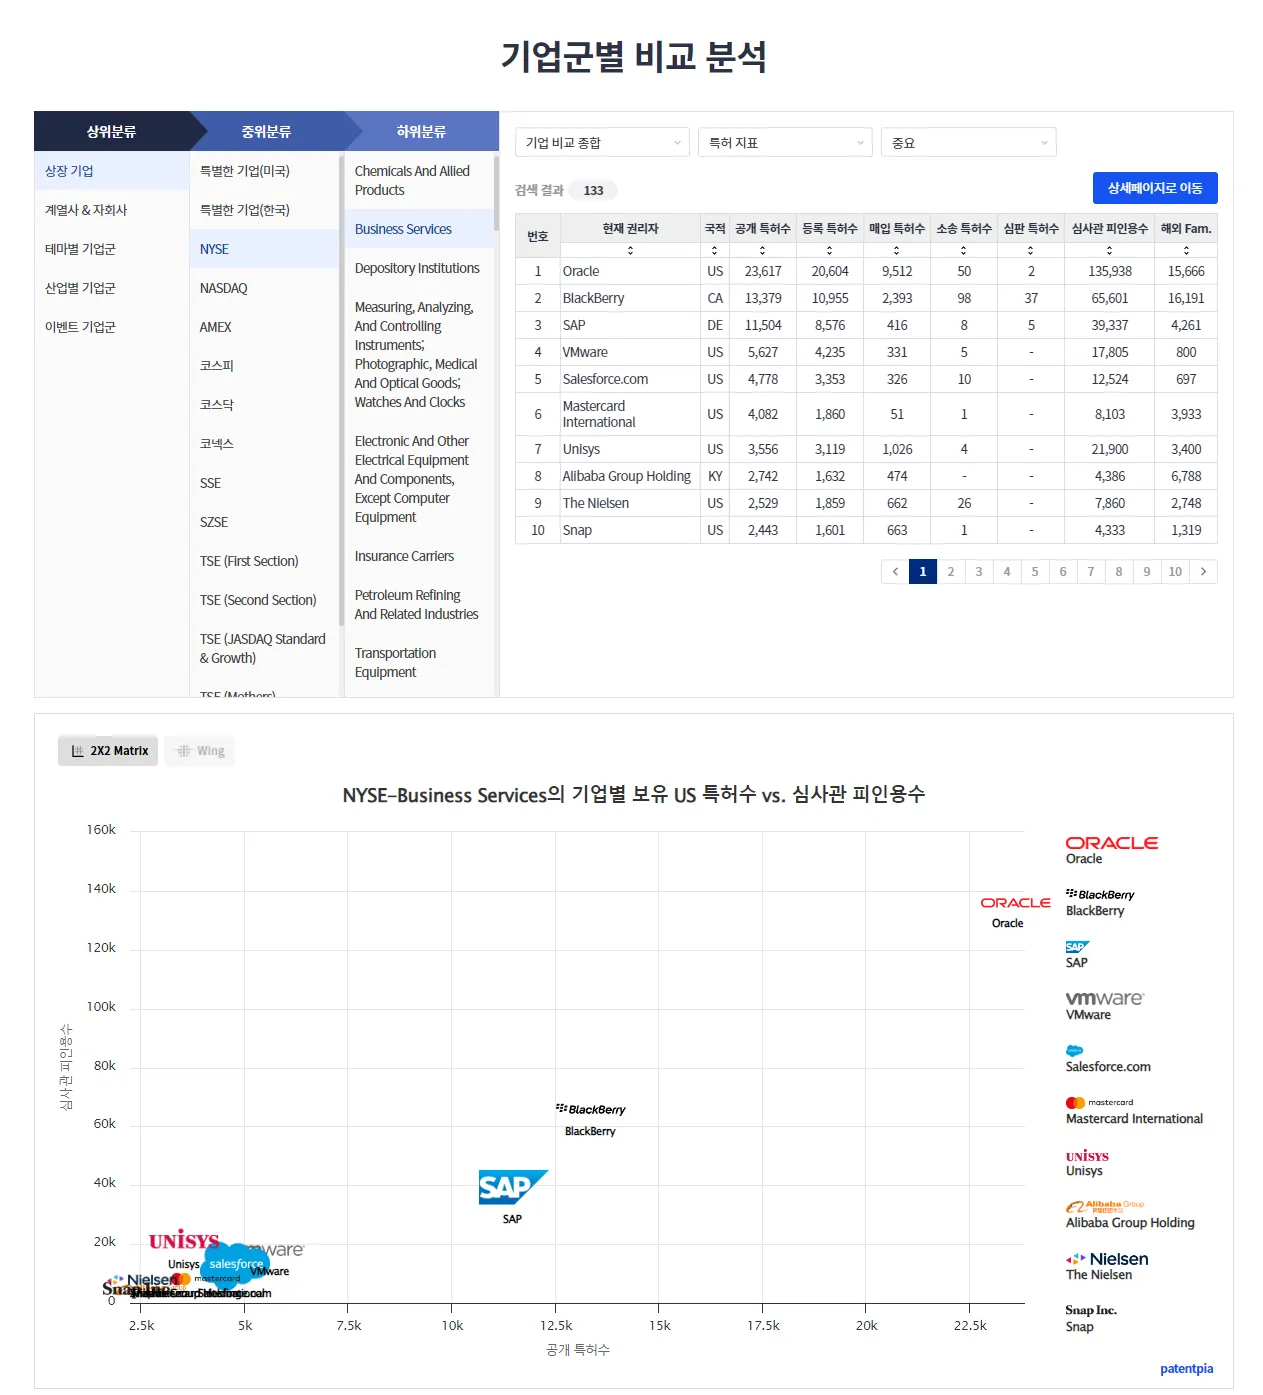This screenshot has height=1395, width=1263.
Task: Sort the table by 심판 특허수 column
Action: tap(1031, 251)
